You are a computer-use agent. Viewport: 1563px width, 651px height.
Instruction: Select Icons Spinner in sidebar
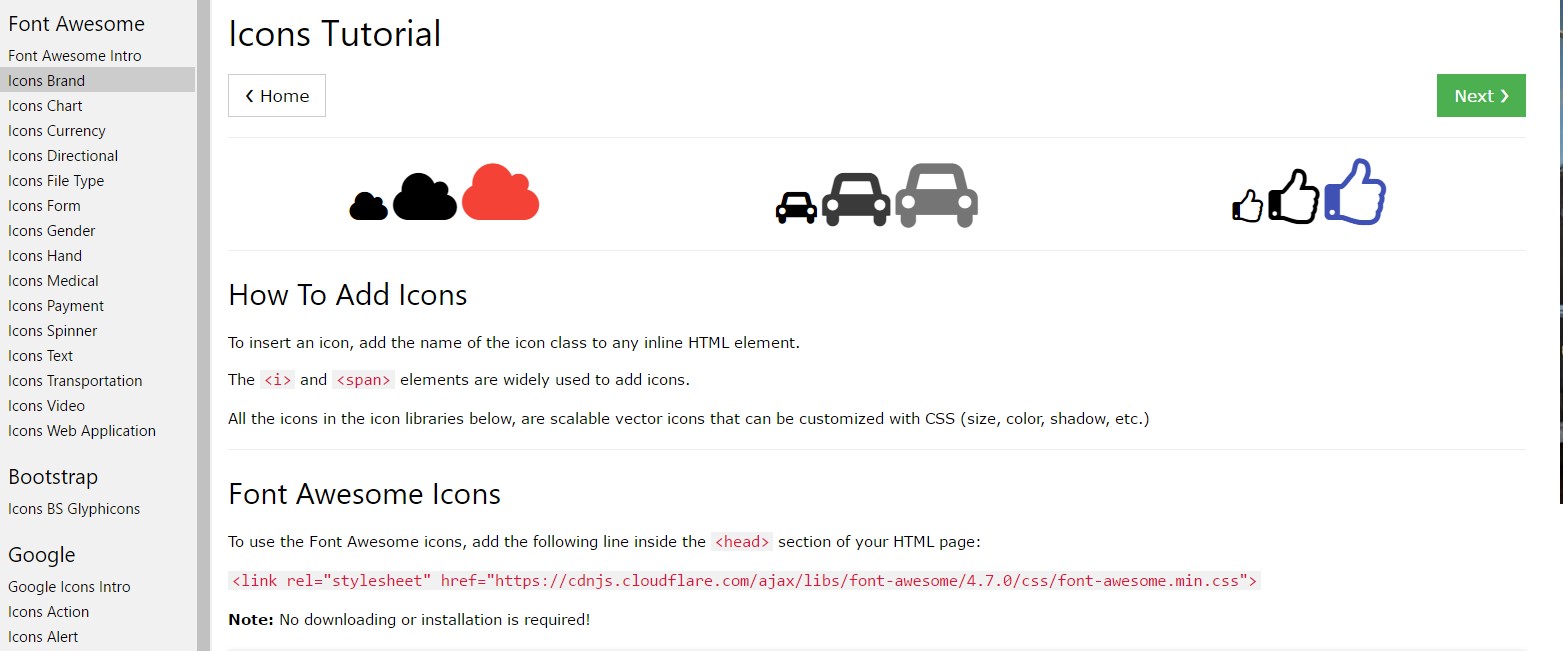click(53, 331)
